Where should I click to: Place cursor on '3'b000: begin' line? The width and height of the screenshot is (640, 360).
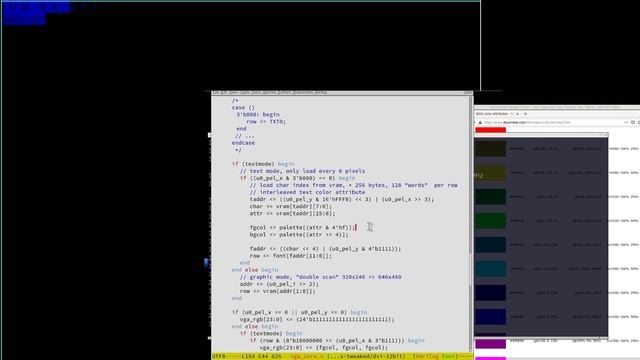click(258, 114)
